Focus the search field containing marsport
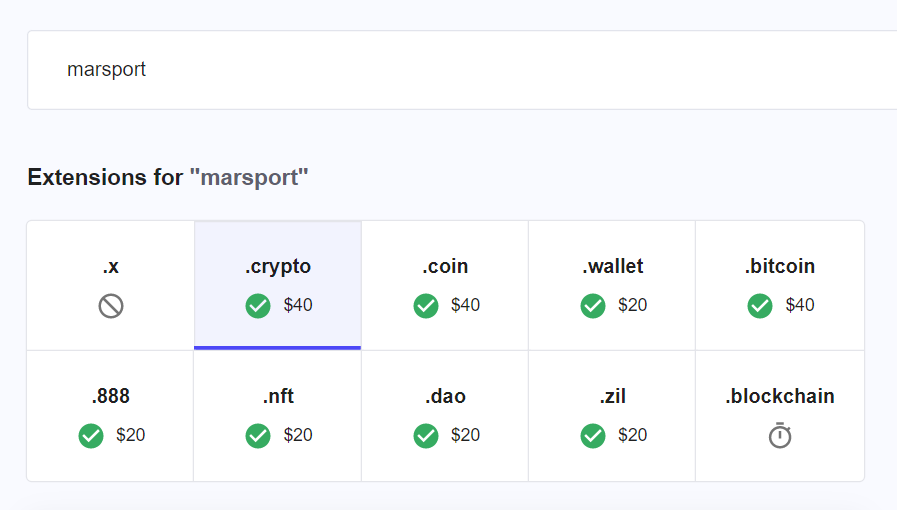This screenshot has height=510, width=897. click(x=462, y=70)
